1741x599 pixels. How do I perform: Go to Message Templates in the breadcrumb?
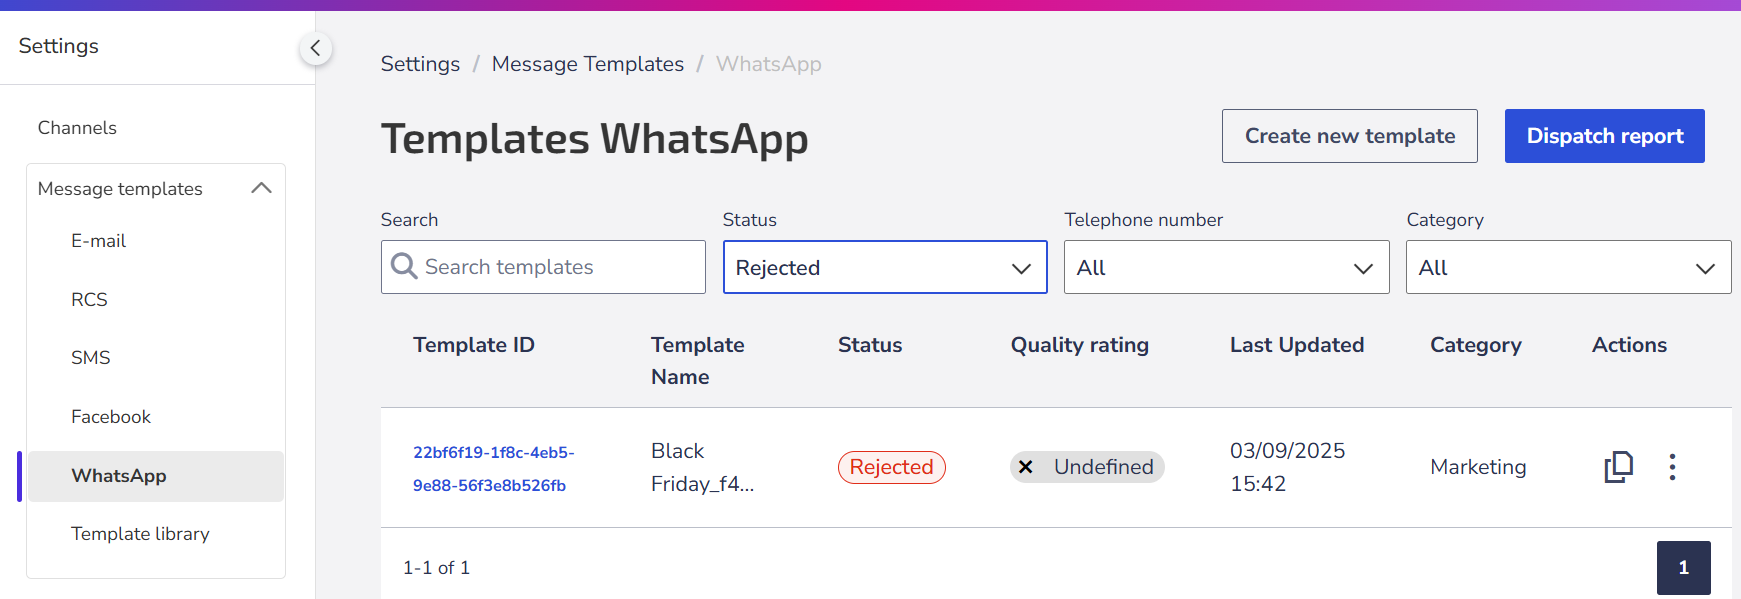tap(588, 64)
